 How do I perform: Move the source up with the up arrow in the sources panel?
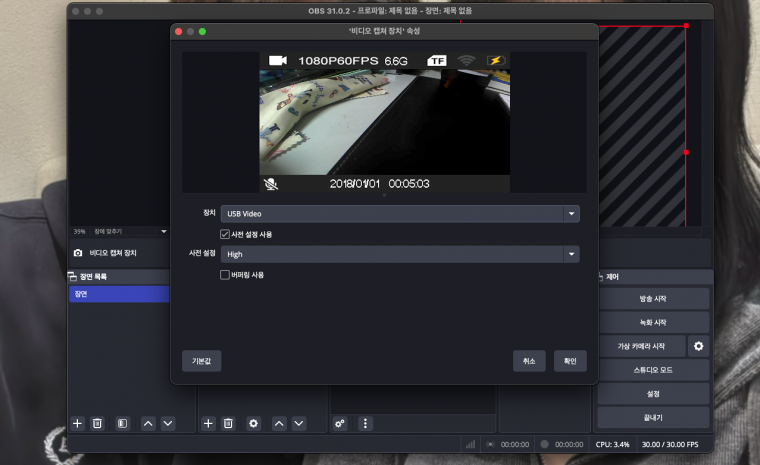point(279,423)
